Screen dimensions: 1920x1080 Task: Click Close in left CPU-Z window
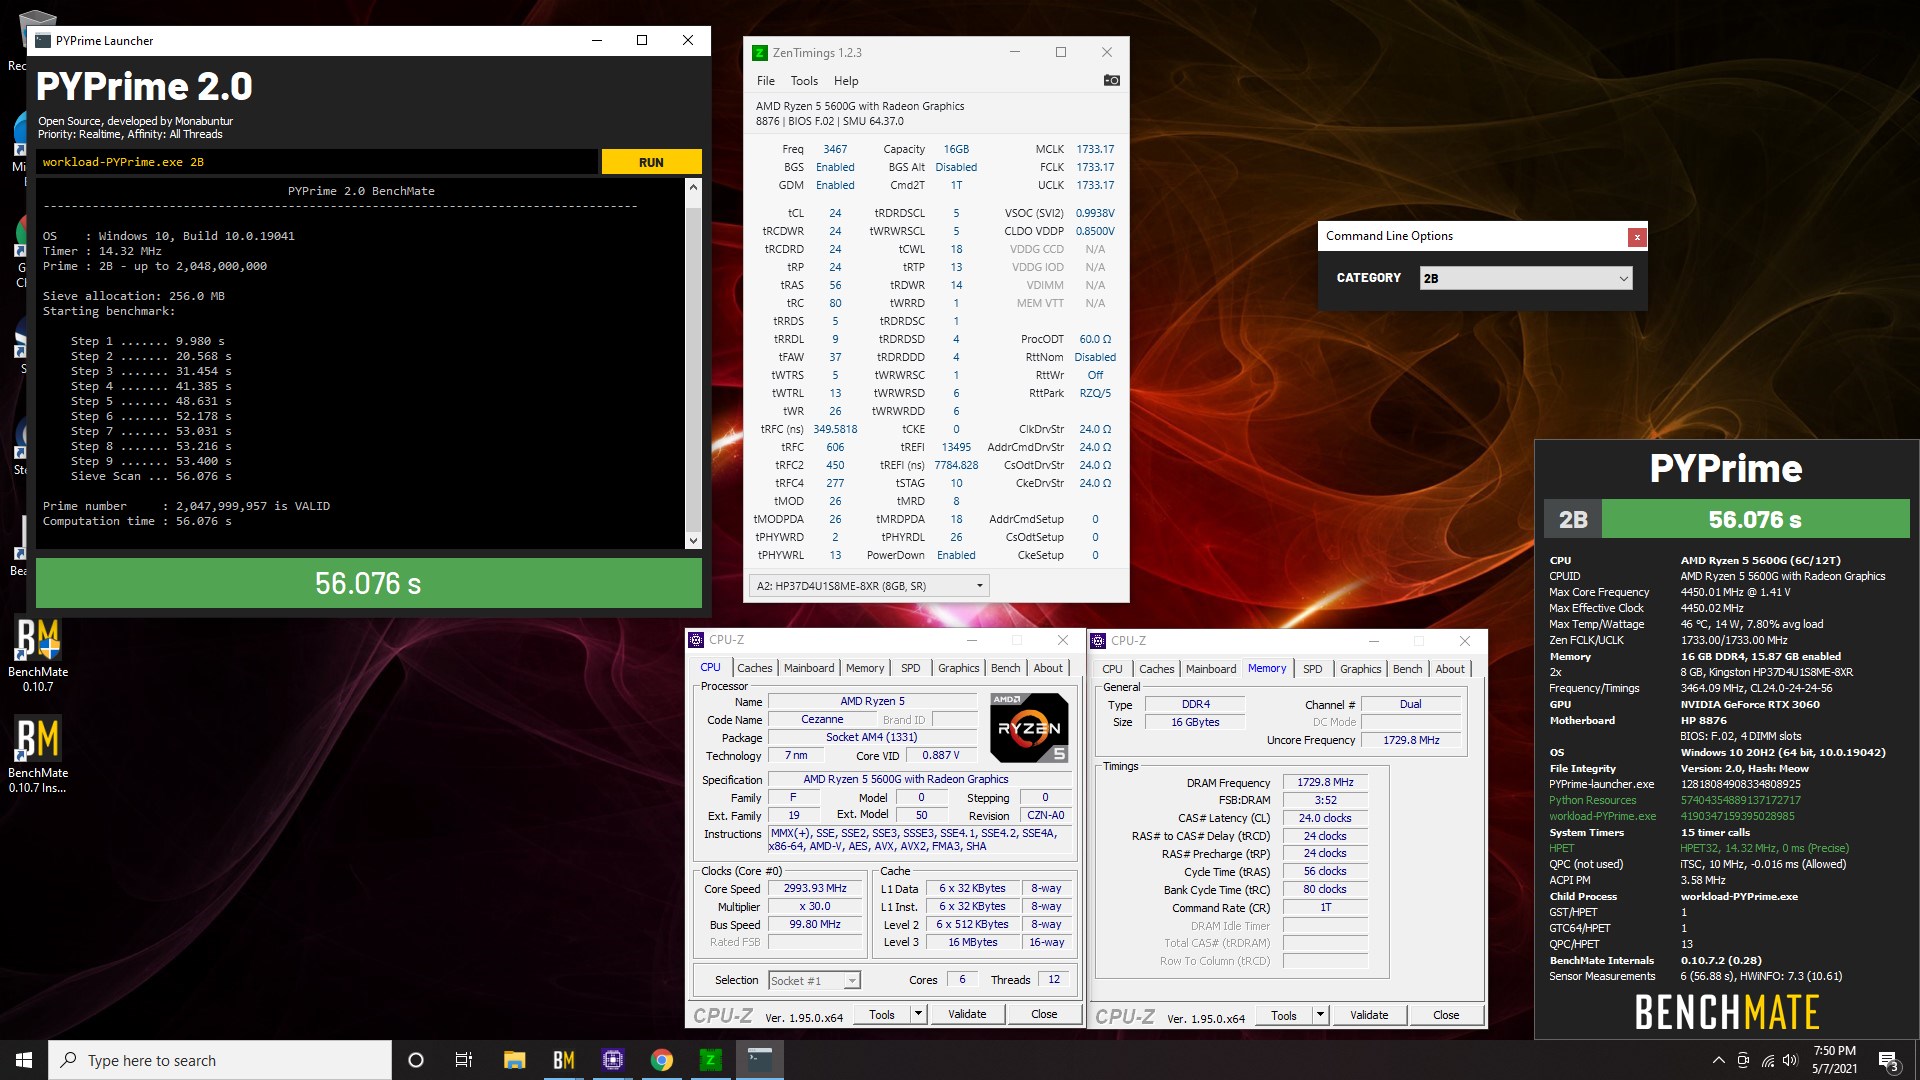[1044, 1014]
